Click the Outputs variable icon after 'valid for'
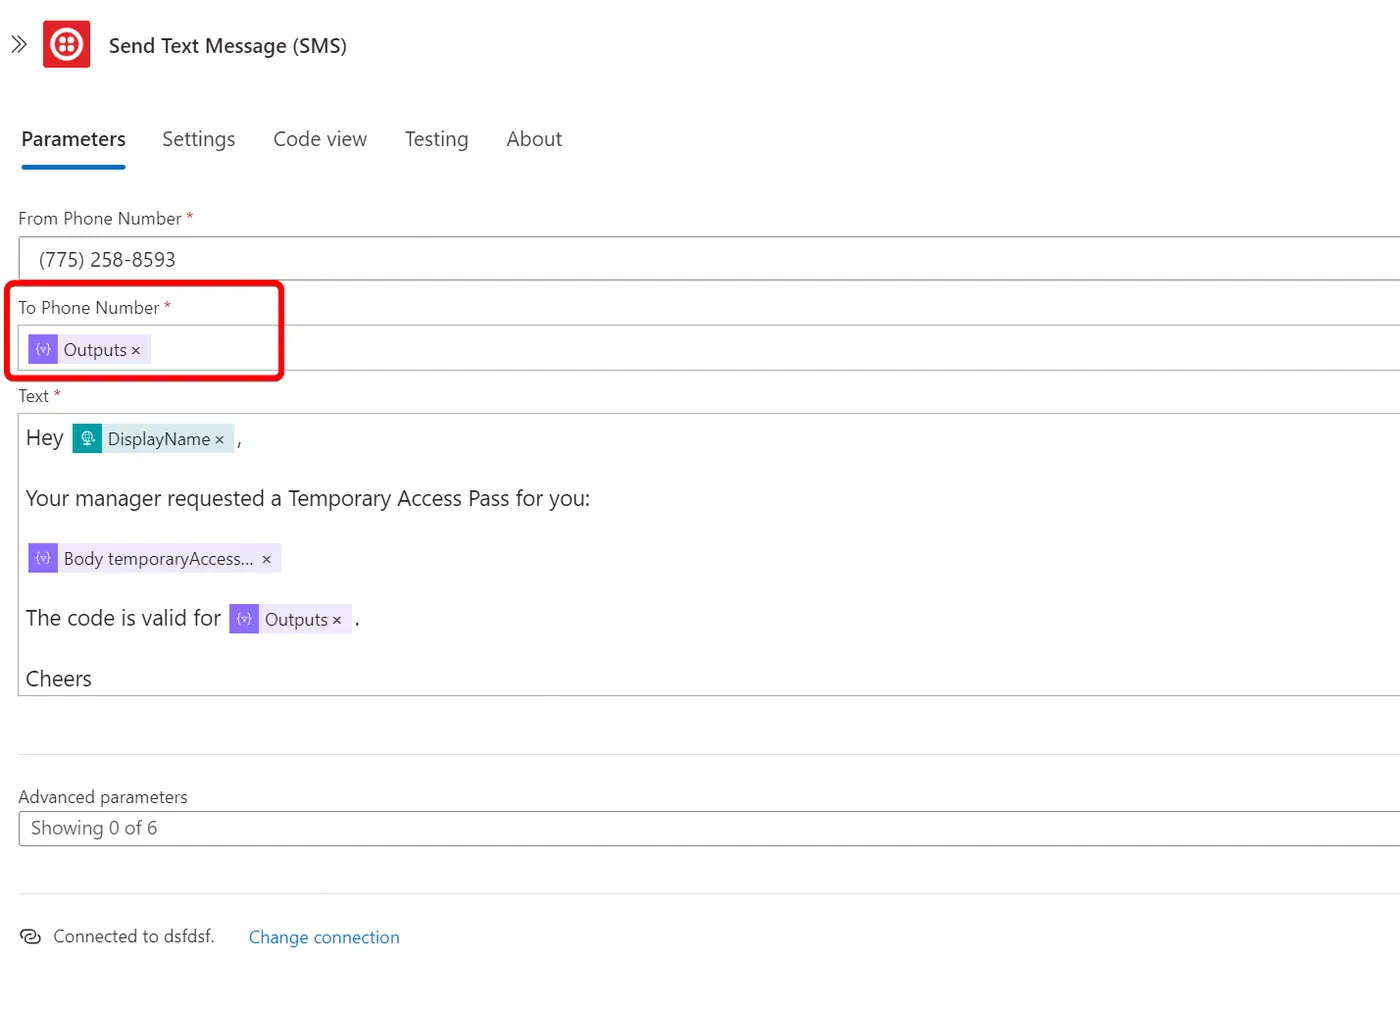The width and height of the screenshot is (1400, 1011). click(x=244, y=619)
